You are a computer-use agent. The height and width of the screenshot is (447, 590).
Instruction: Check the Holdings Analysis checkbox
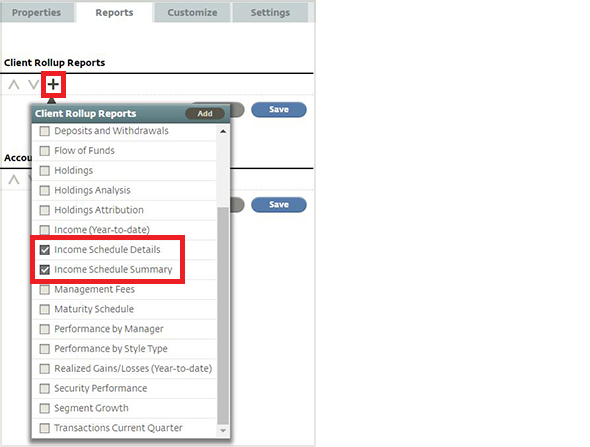[45, 190]
